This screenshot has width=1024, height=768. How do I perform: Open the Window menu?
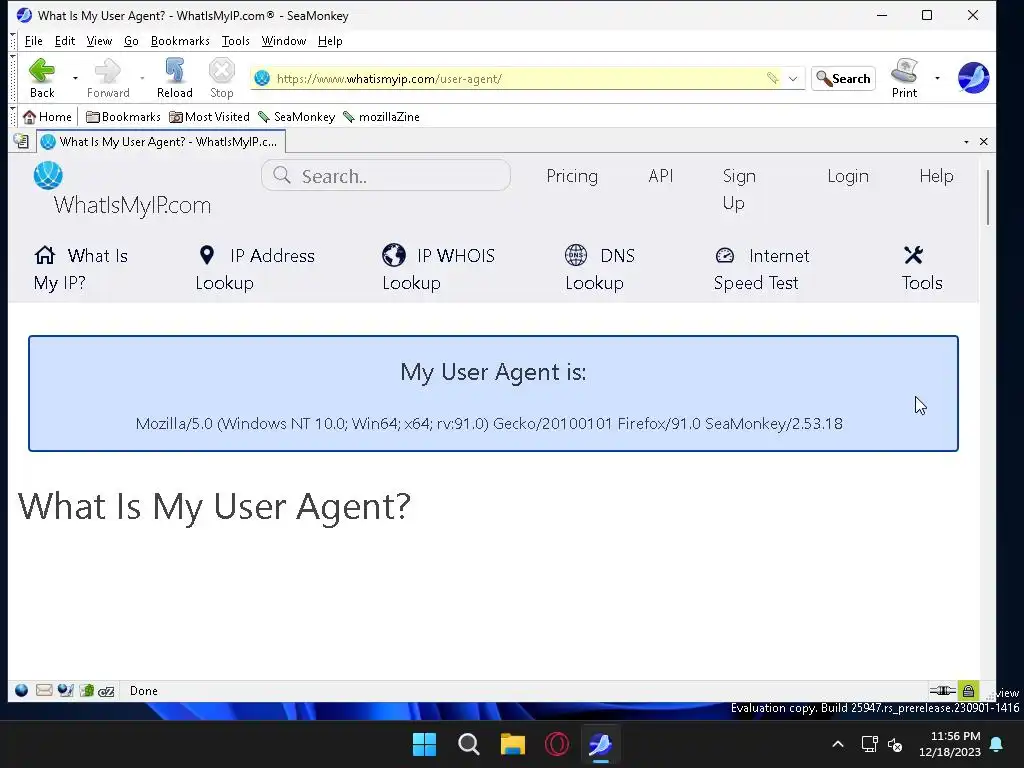click(x=283, y=41)
